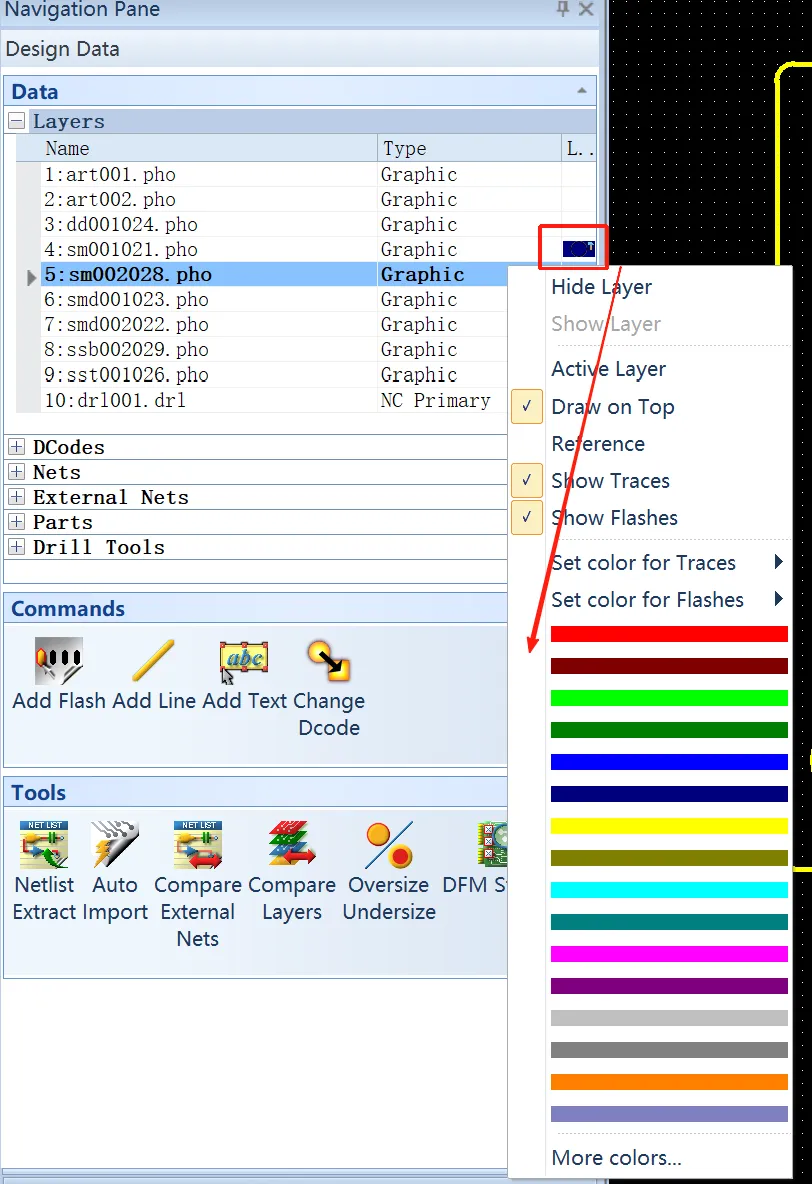Viewport: 812px width, 1184px height.
Task: Select the Add Line command icon
Action: [x=153, y=661]
